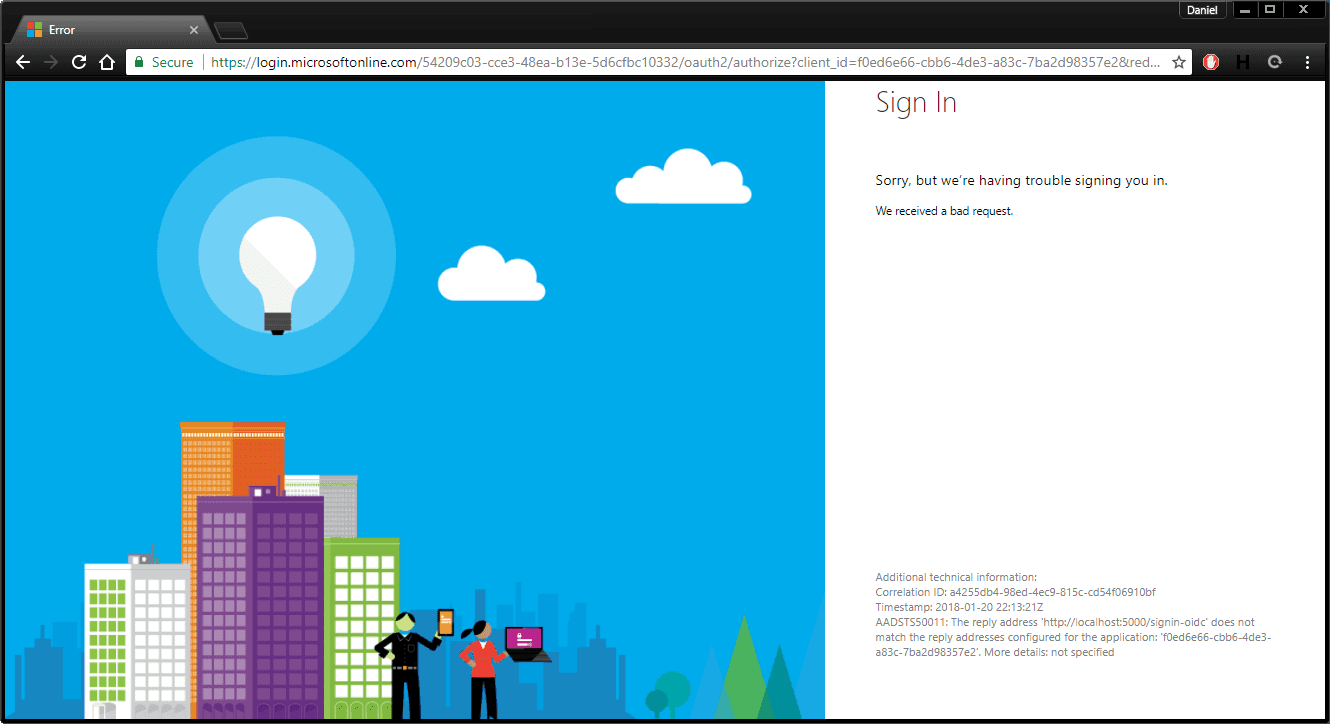This screenshot has width=1330, height=724.
Task: Click the Correlation ID text line
Action: pos(1015,592)
